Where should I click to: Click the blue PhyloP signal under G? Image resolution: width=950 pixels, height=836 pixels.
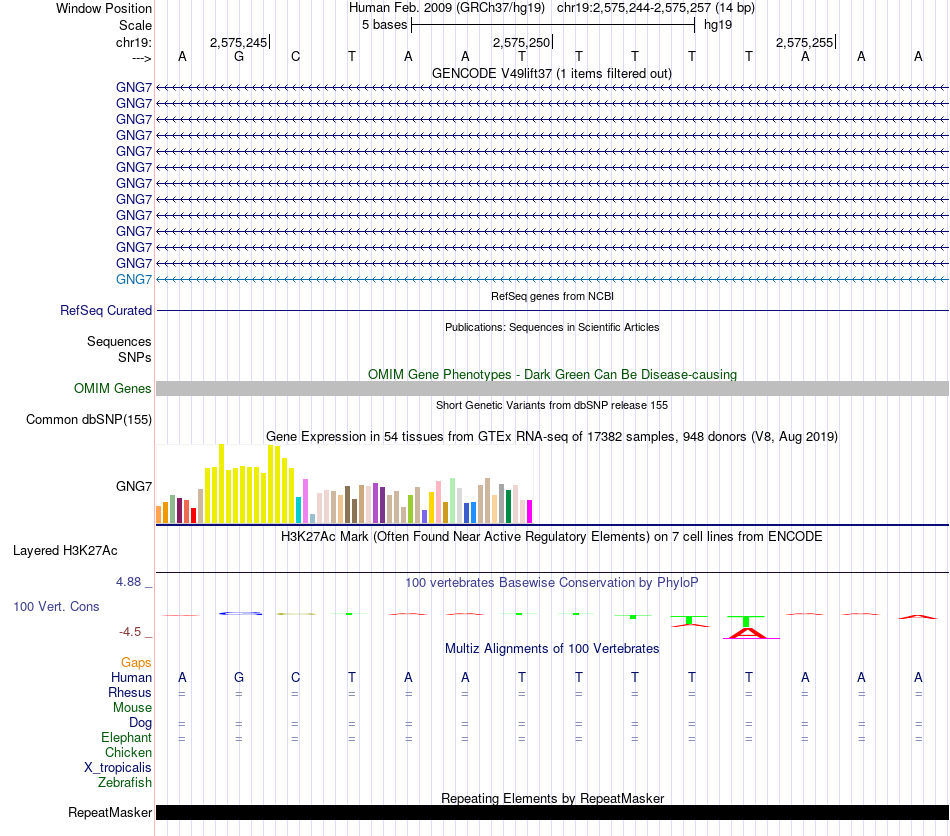[241, 614]
